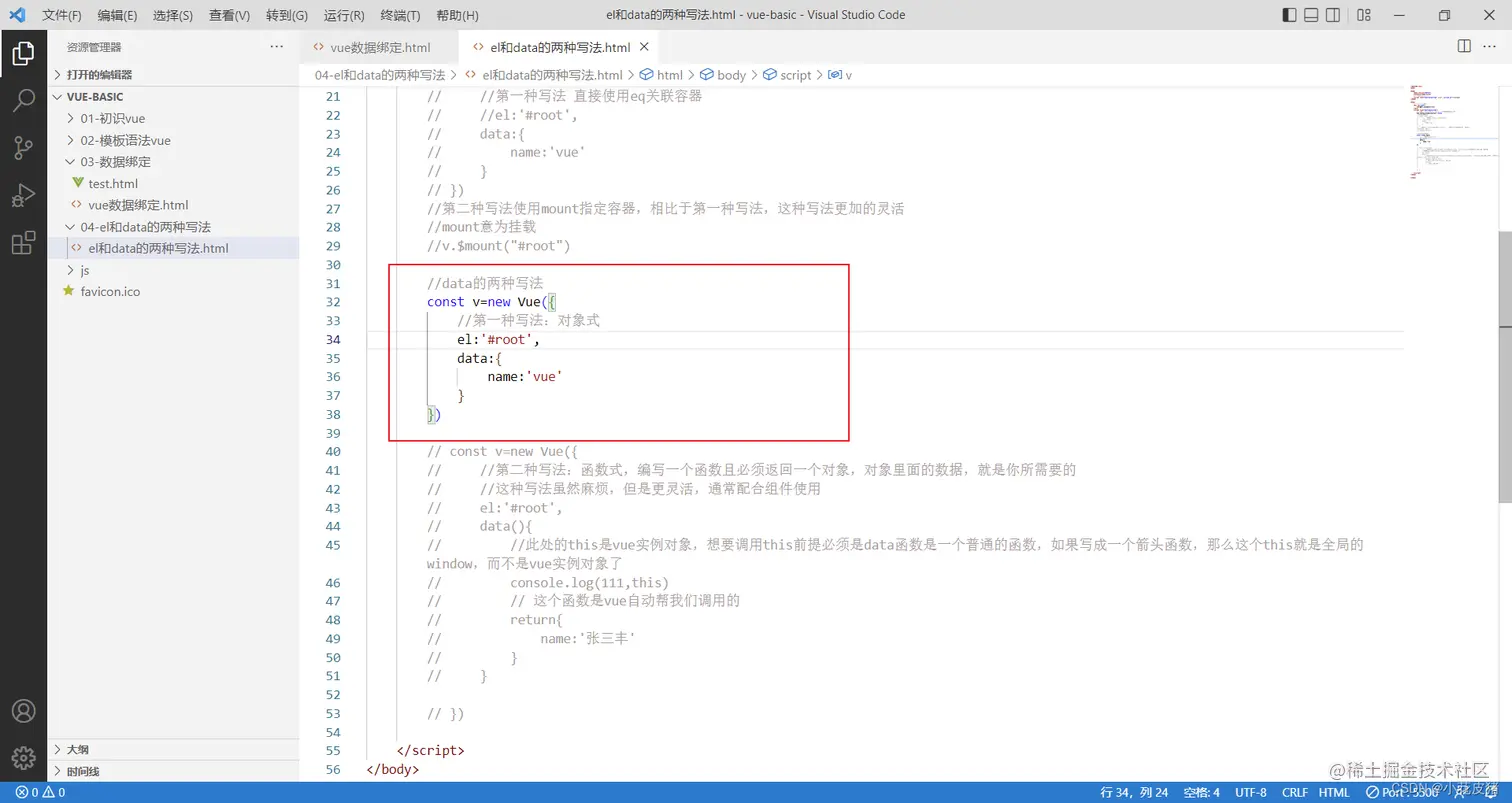This screenshot has height=803, width=1512.
Task: Open the Extensions view
Action: tap(23, 242)
